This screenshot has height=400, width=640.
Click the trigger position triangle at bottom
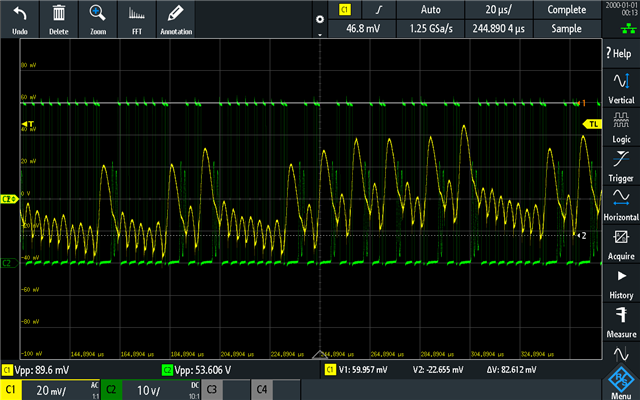tap(320, 354)
